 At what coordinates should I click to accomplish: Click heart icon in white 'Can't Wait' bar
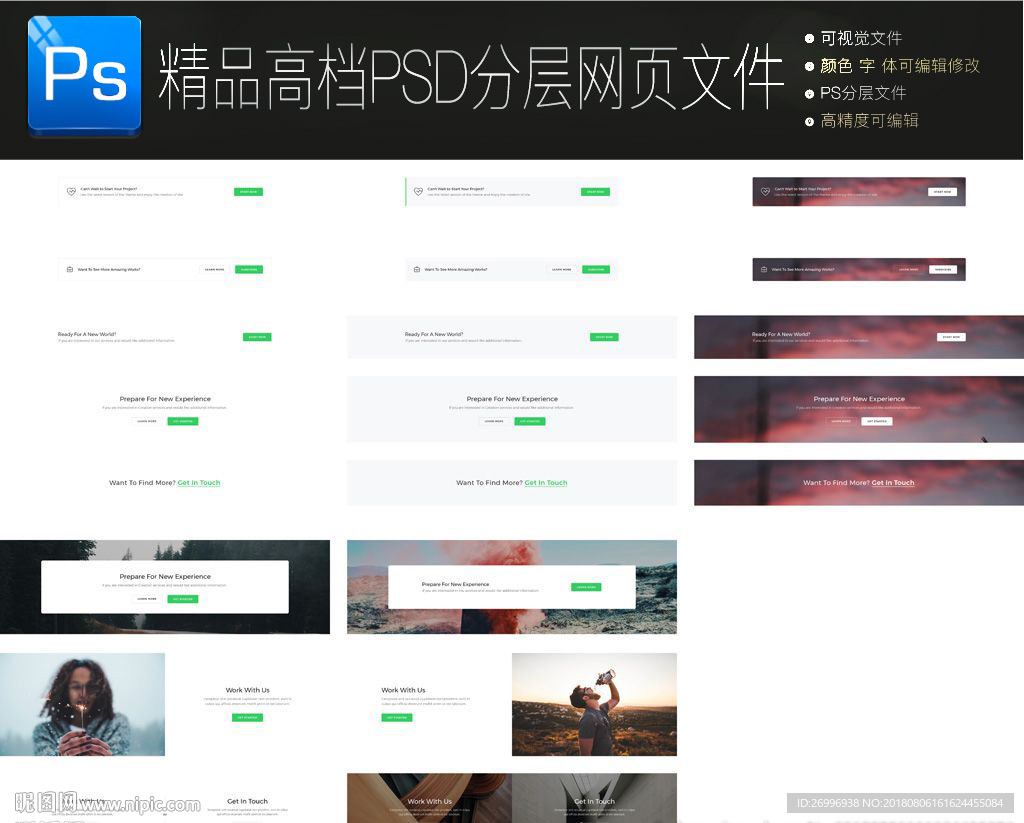point(71,191)
